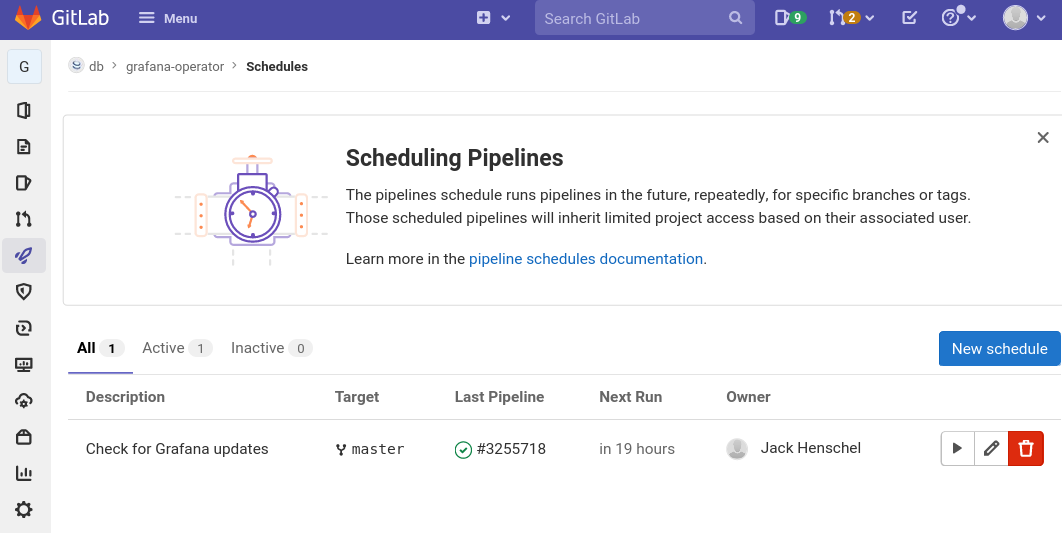Open Analytics chart sidebar icon
Viewport: 1062px width, 533px height.
pyautogui.click(x=24, y=473)
